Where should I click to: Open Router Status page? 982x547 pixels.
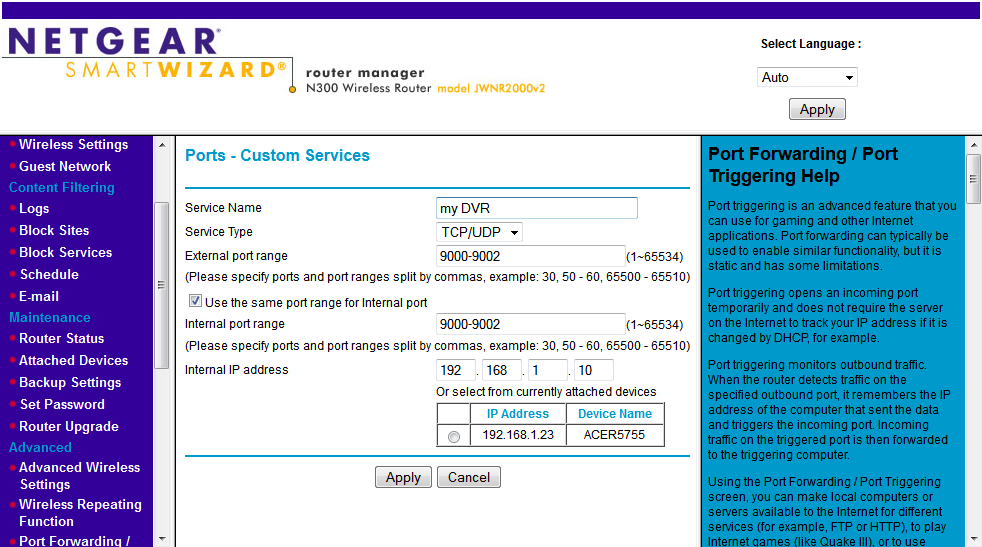(61, 338)
